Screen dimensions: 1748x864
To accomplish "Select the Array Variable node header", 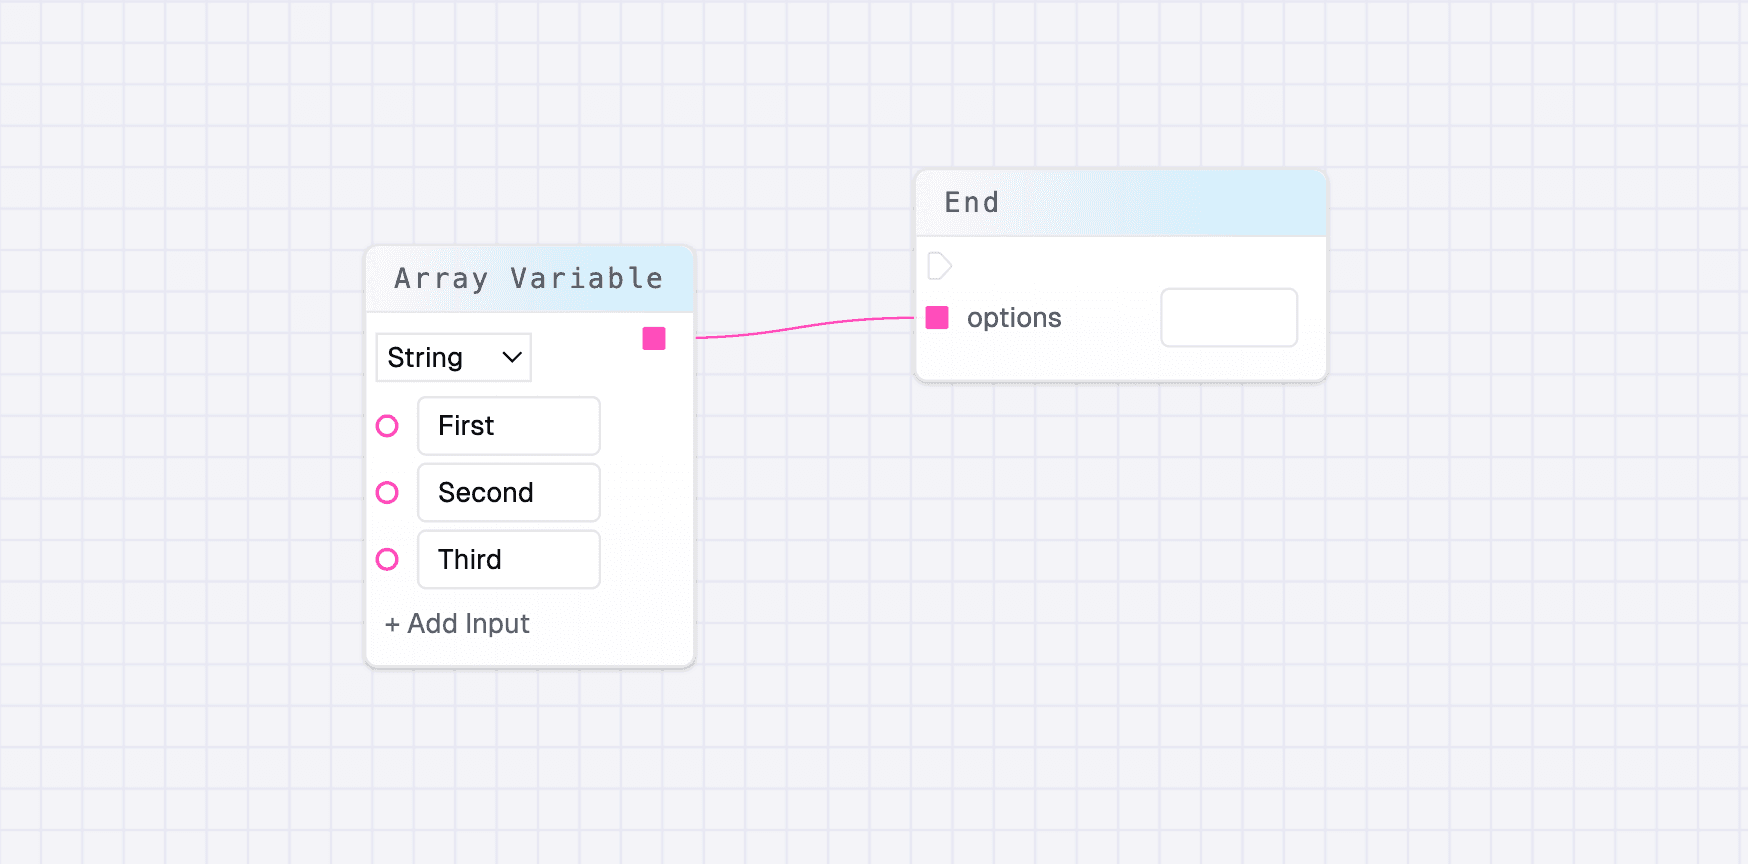I will tap(528, 278).
